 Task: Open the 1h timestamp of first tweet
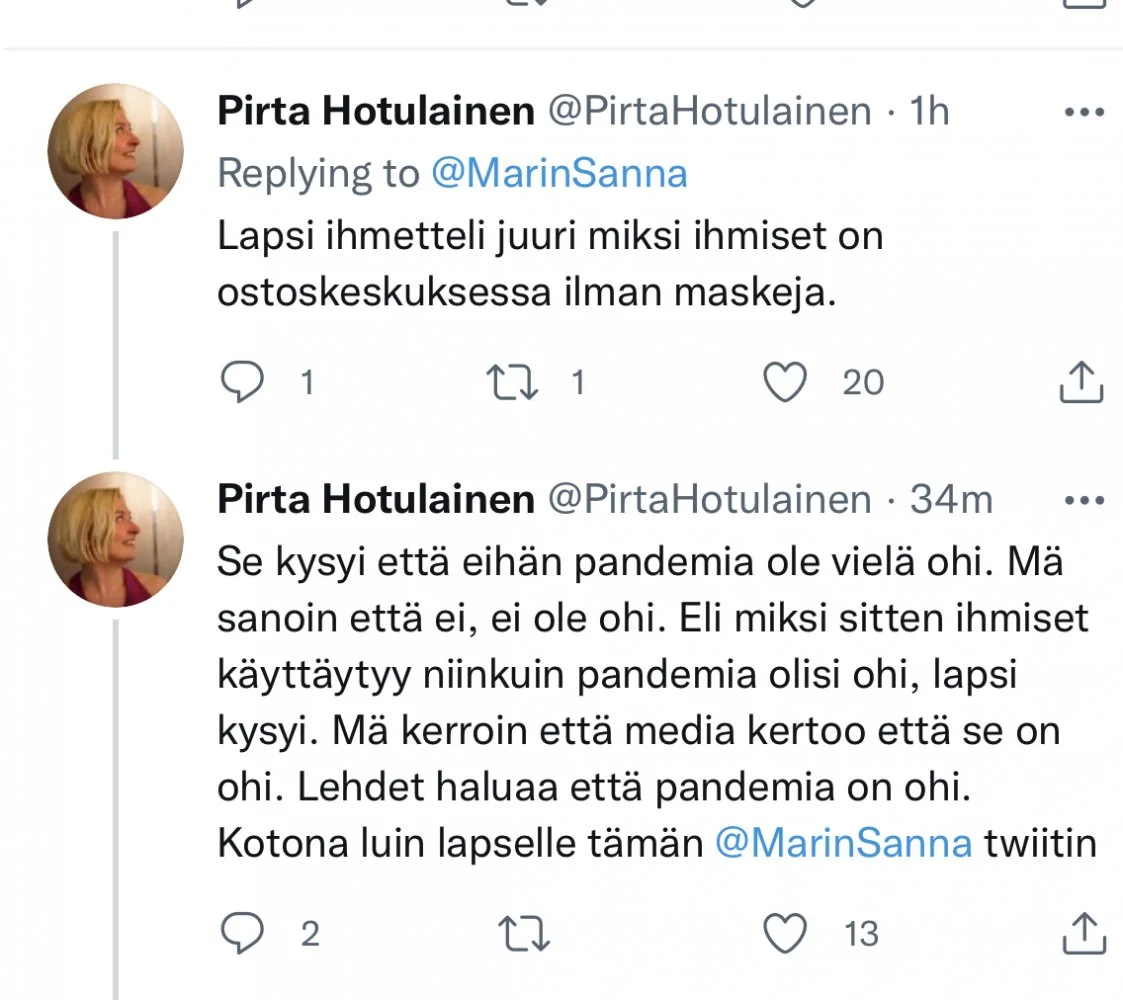(x=930, y=112)
